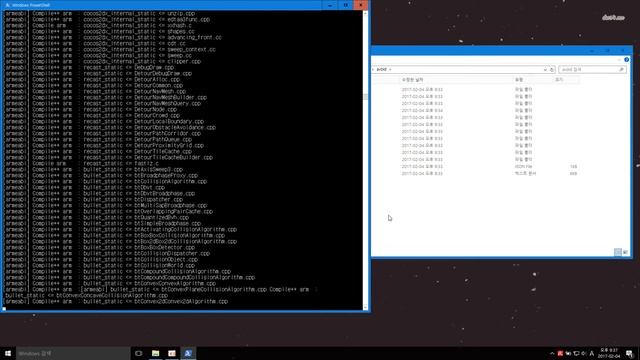Toggle the IME input mode indicator A
The width and height of the screenshot is (640, 360).
592,353
